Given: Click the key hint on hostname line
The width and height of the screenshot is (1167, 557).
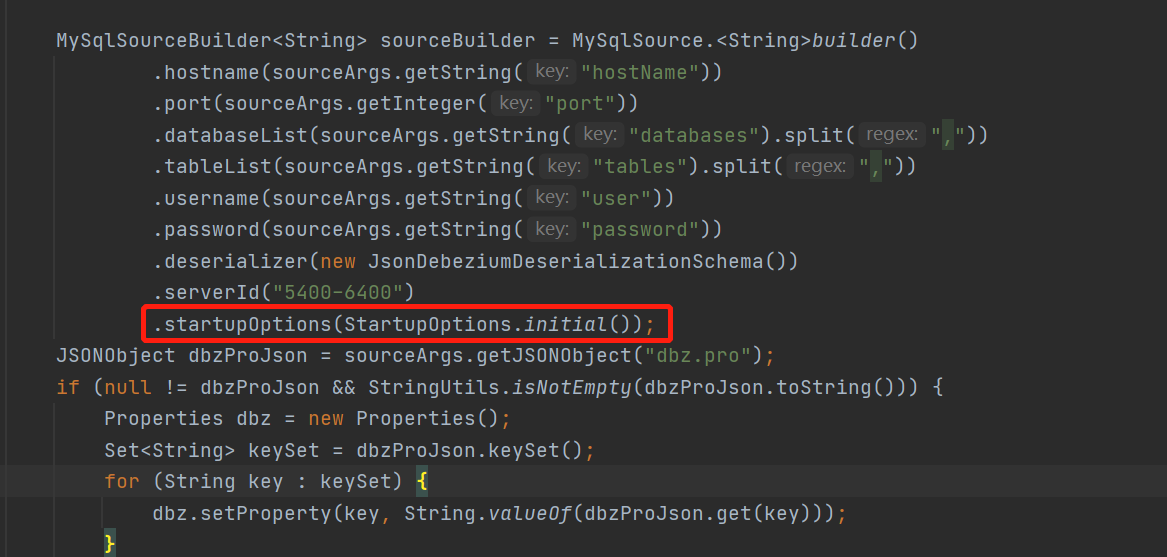Looking at the screenshot, I should (x=551, y=72).
